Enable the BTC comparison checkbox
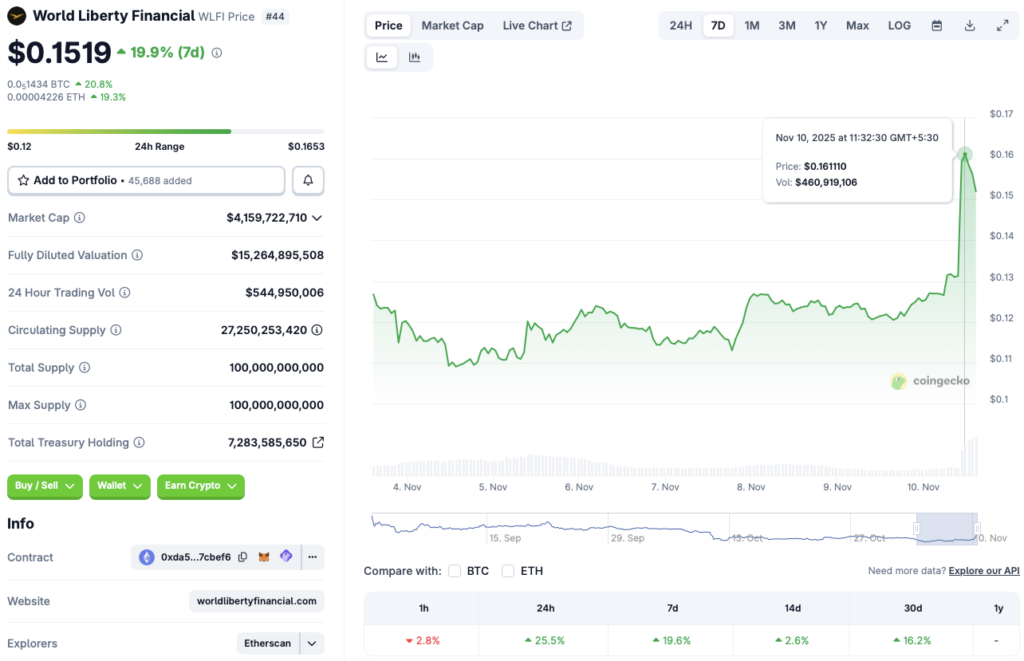The width and height of the screenshot is (1024, 661). click(455, 571)
